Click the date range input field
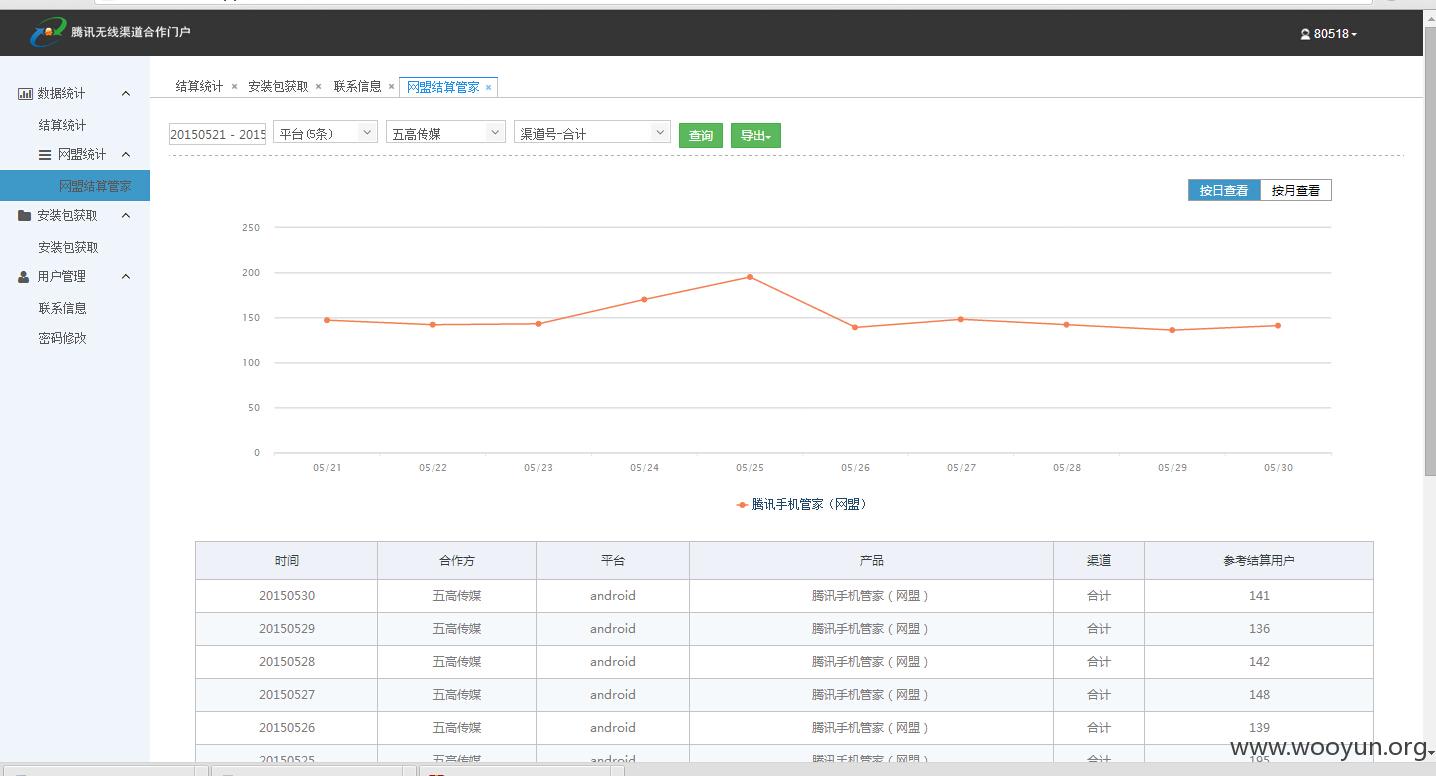 click(x=218, y=134)
